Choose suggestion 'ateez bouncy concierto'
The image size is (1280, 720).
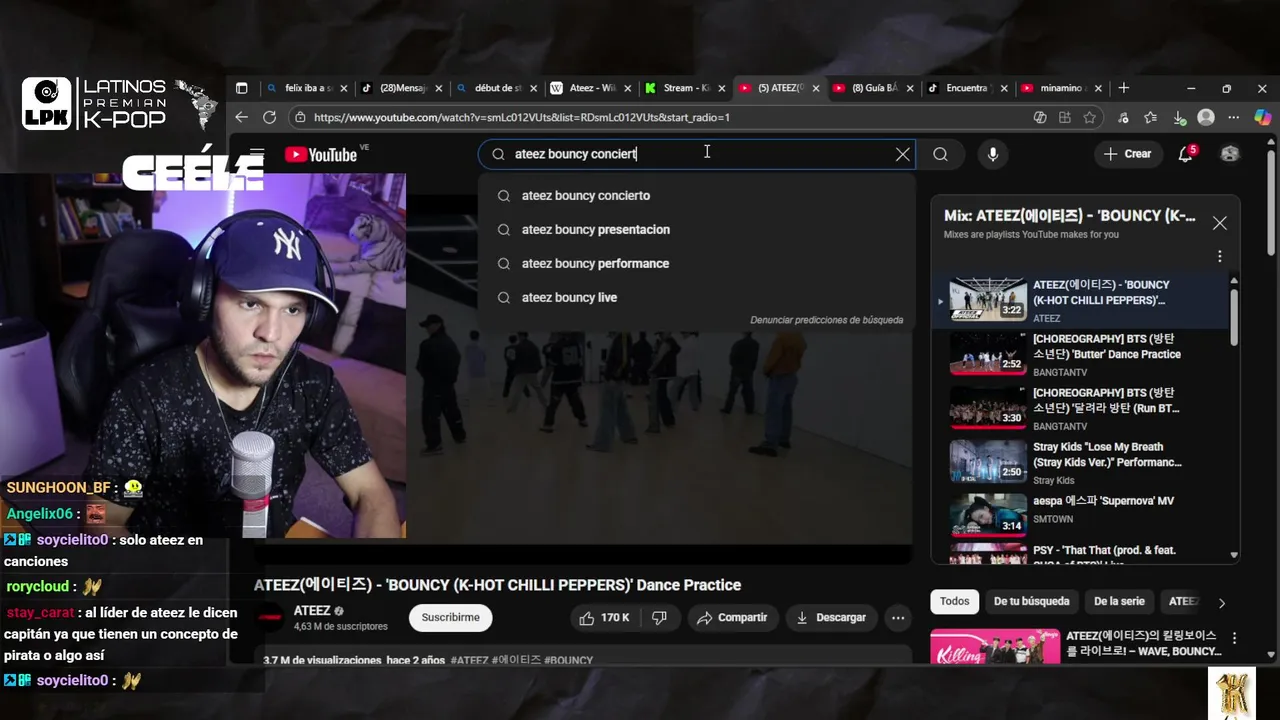coord(696,196)
